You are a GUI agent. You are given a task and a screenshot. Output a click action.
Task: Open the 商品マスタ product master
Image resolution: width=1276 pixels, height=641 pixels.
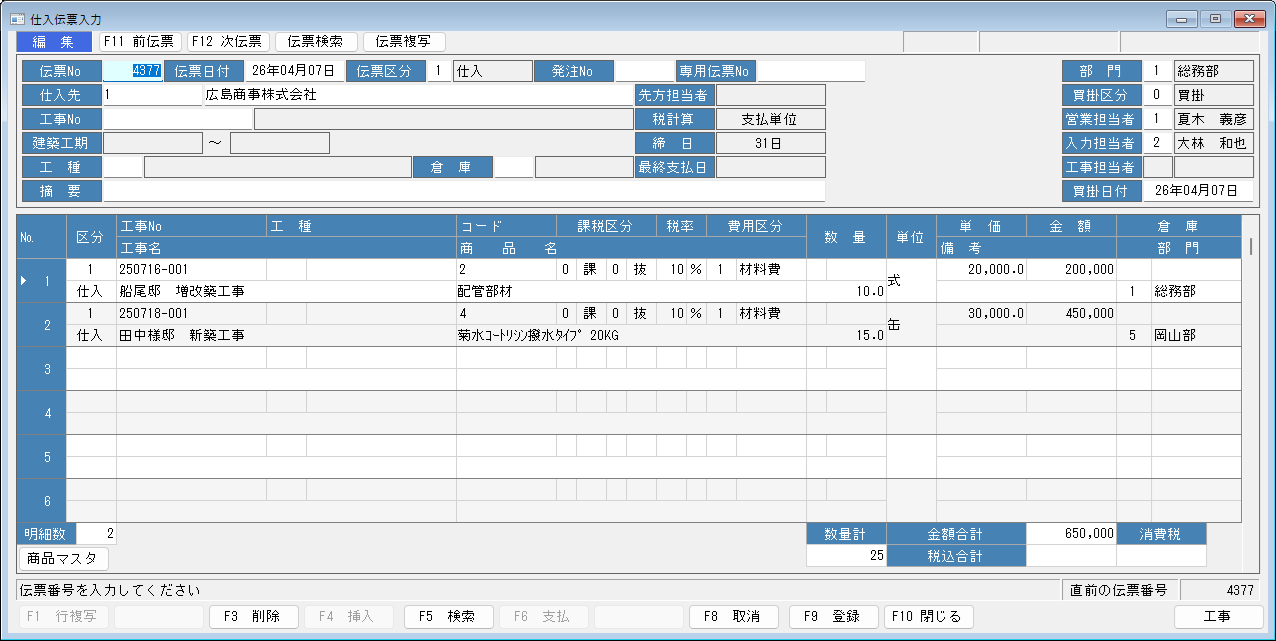64,559
